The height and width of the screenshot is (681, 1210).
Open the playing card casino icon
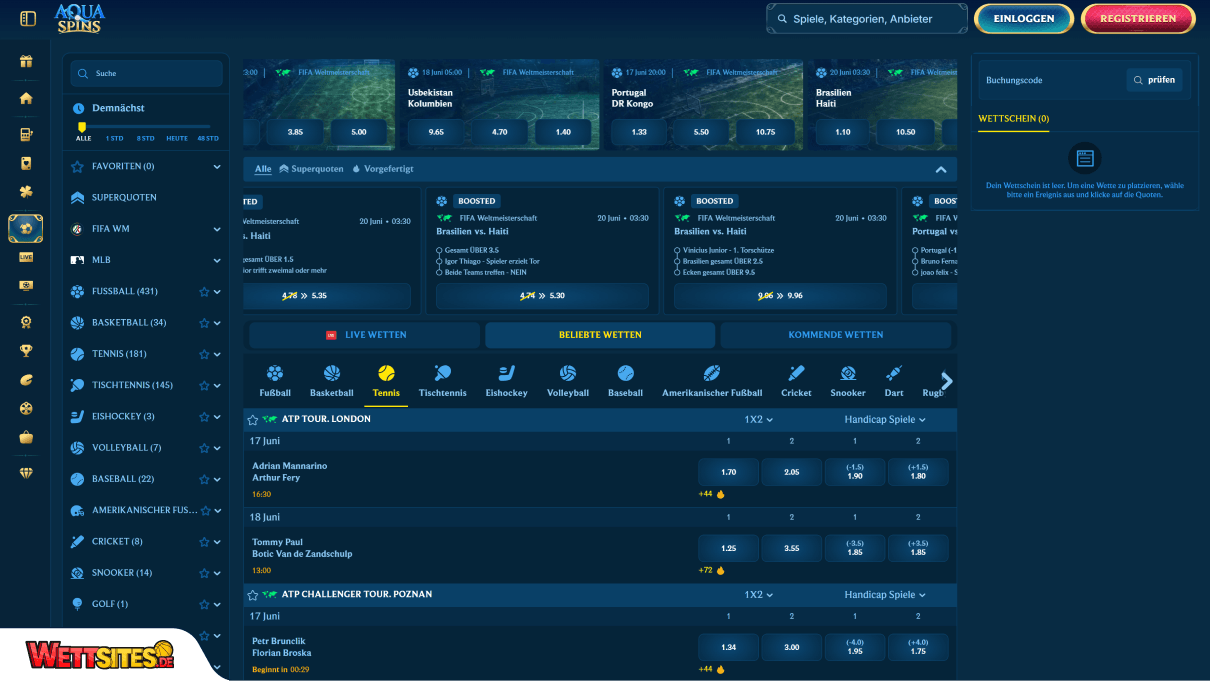tap(26, 162)
